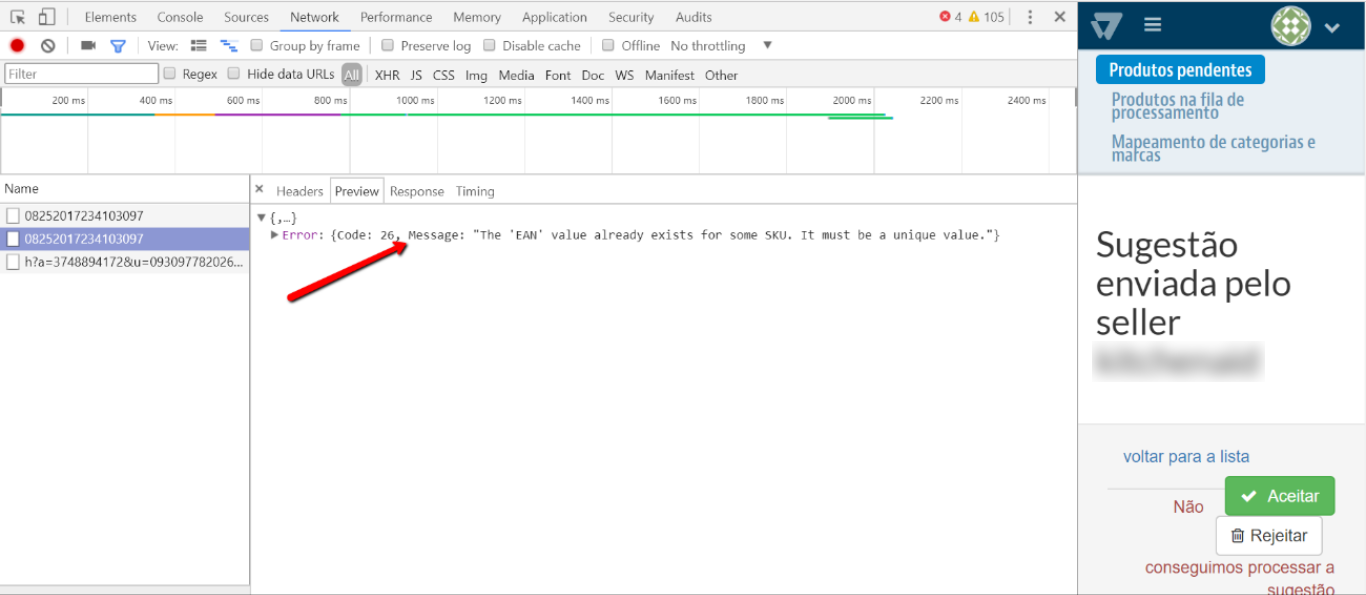Toggle the device toolbar icon
The width and height of the screenshot is (1366, 595).
click(46, 17)
